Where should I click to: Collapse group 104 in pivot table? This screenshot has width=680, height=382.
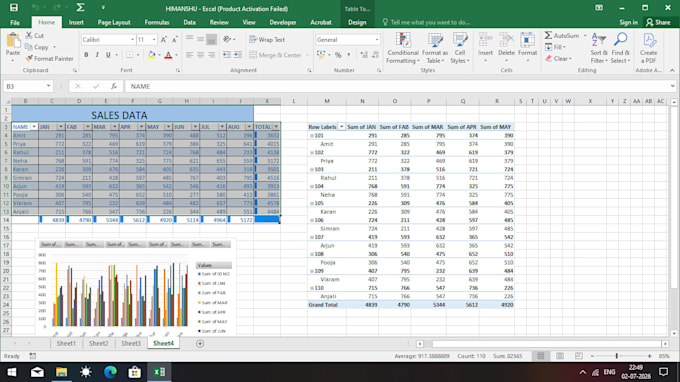point(311,186)
